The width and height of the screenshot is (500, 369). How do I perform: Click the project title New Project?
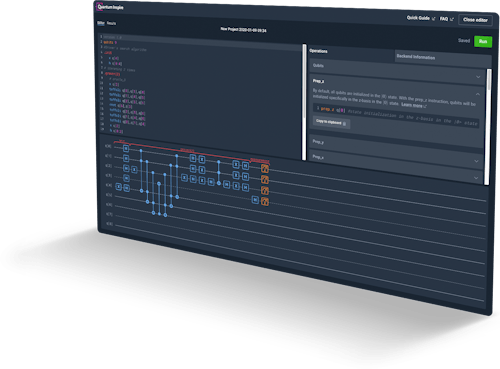click(x=243, y=30)
